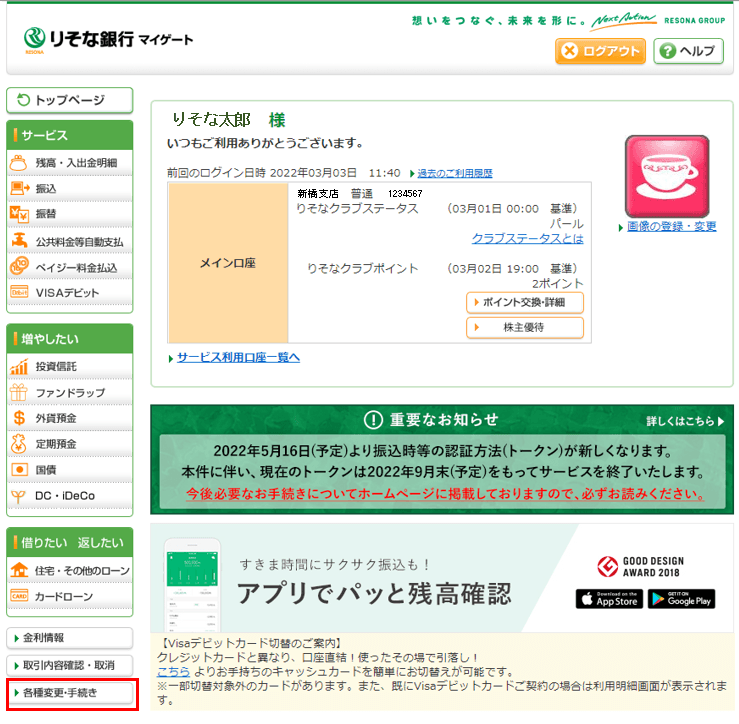Click the 国債 bond icon
Image resolution: width=739 pixels, height=724 pixels.
pyautogui.click(x=19, y=469)
